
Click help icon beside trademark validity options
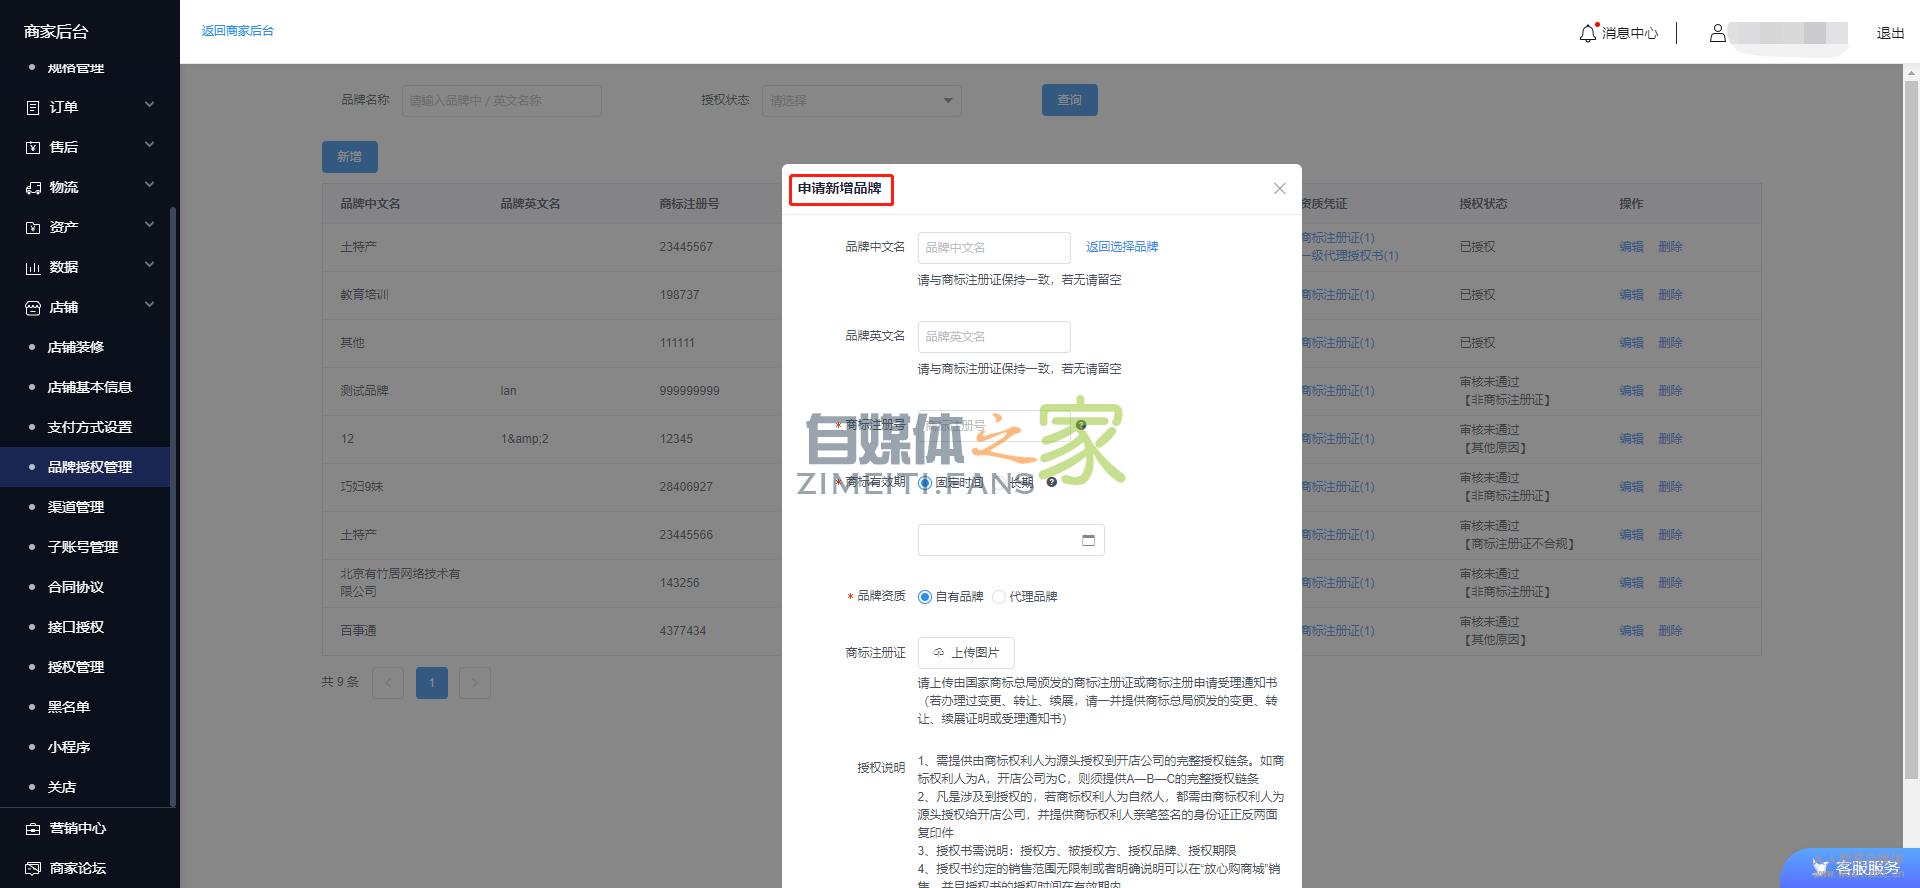[x=1052, y=482]
